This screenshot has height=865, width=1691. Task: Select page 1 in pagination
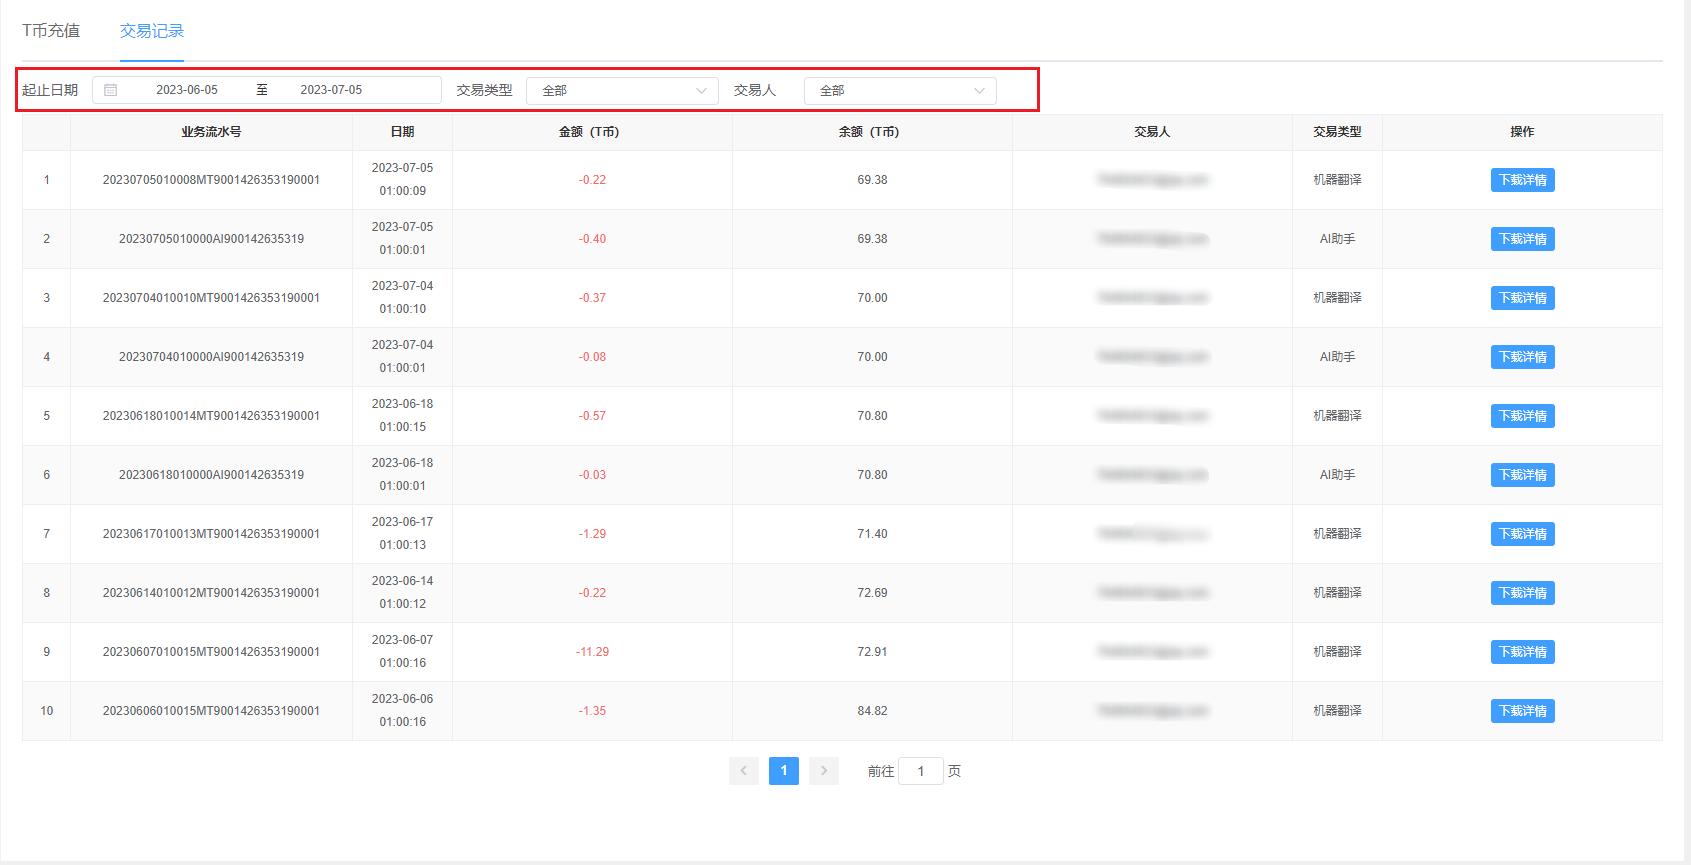(784, 771)
